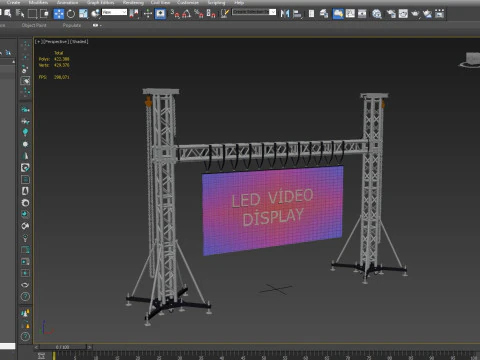The width and height of the screenshot is (480, 360).
Task: Click the LED VIDEO DISPLAY screen in viewport
Action: 273,210
